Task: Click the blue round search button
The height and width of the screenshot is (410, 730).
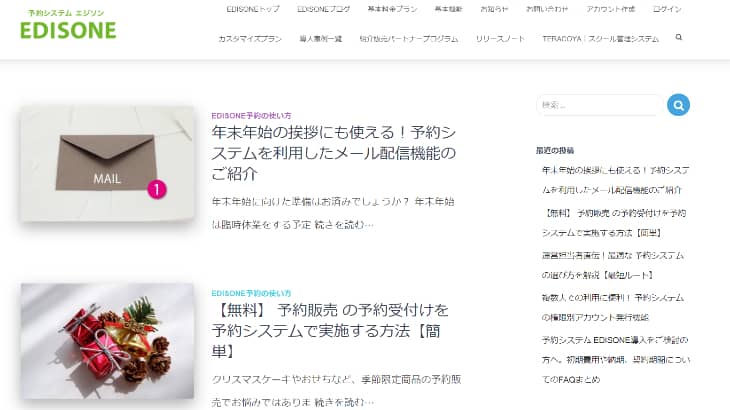Action: 678,105
